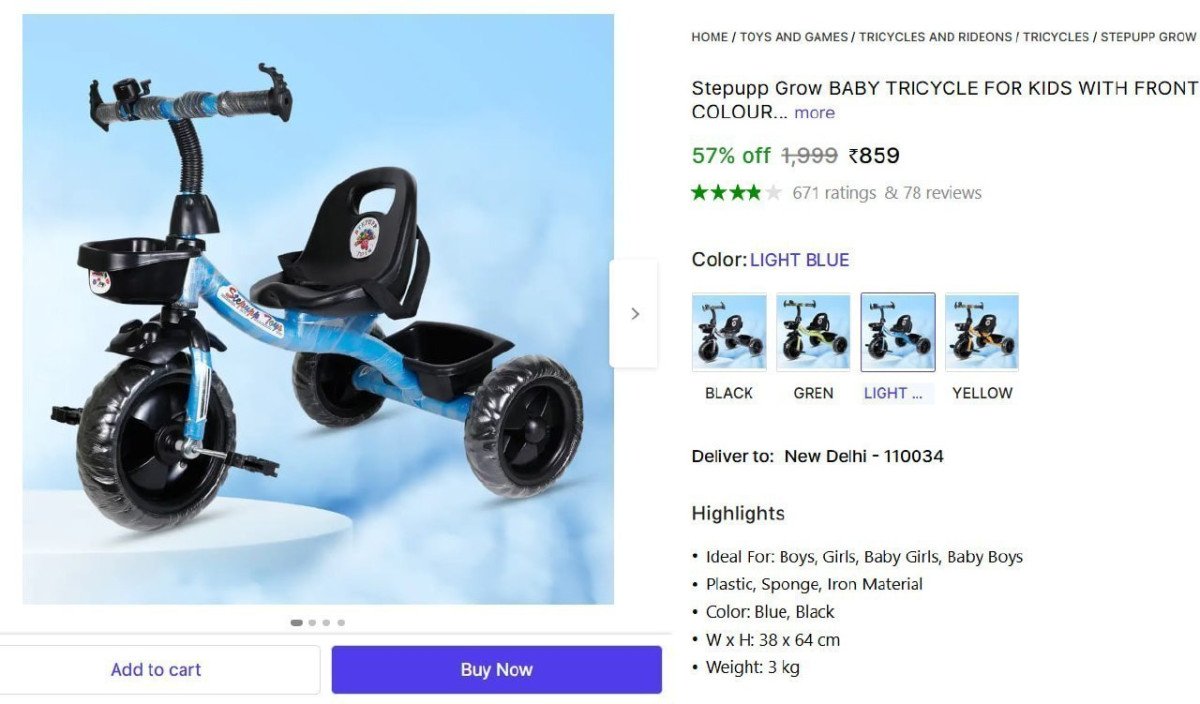Click the Add to cart button
1200x704 pixels.
pyautogui.click(x=156, y=670)
